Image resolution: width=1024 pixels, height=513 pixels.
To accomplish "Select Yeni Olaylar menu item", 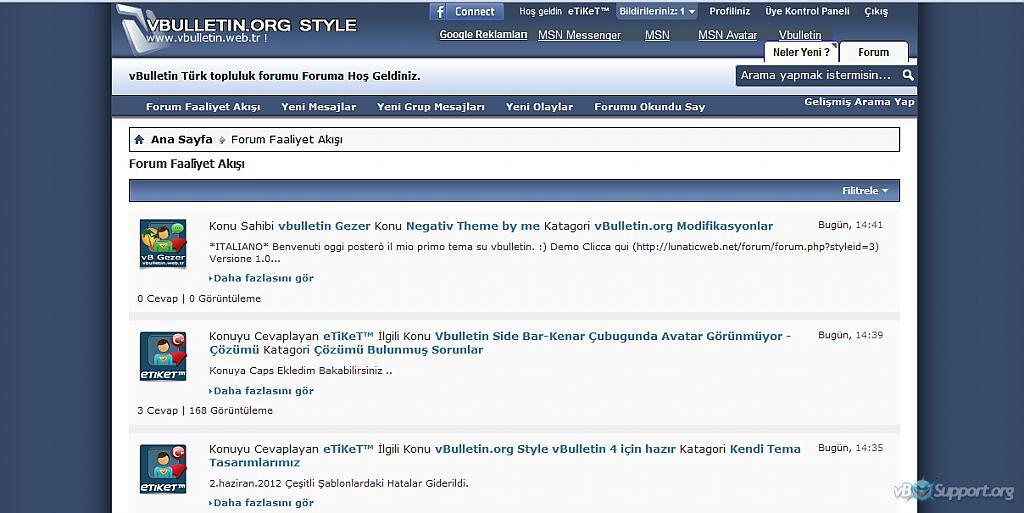I will pos(539,106).
